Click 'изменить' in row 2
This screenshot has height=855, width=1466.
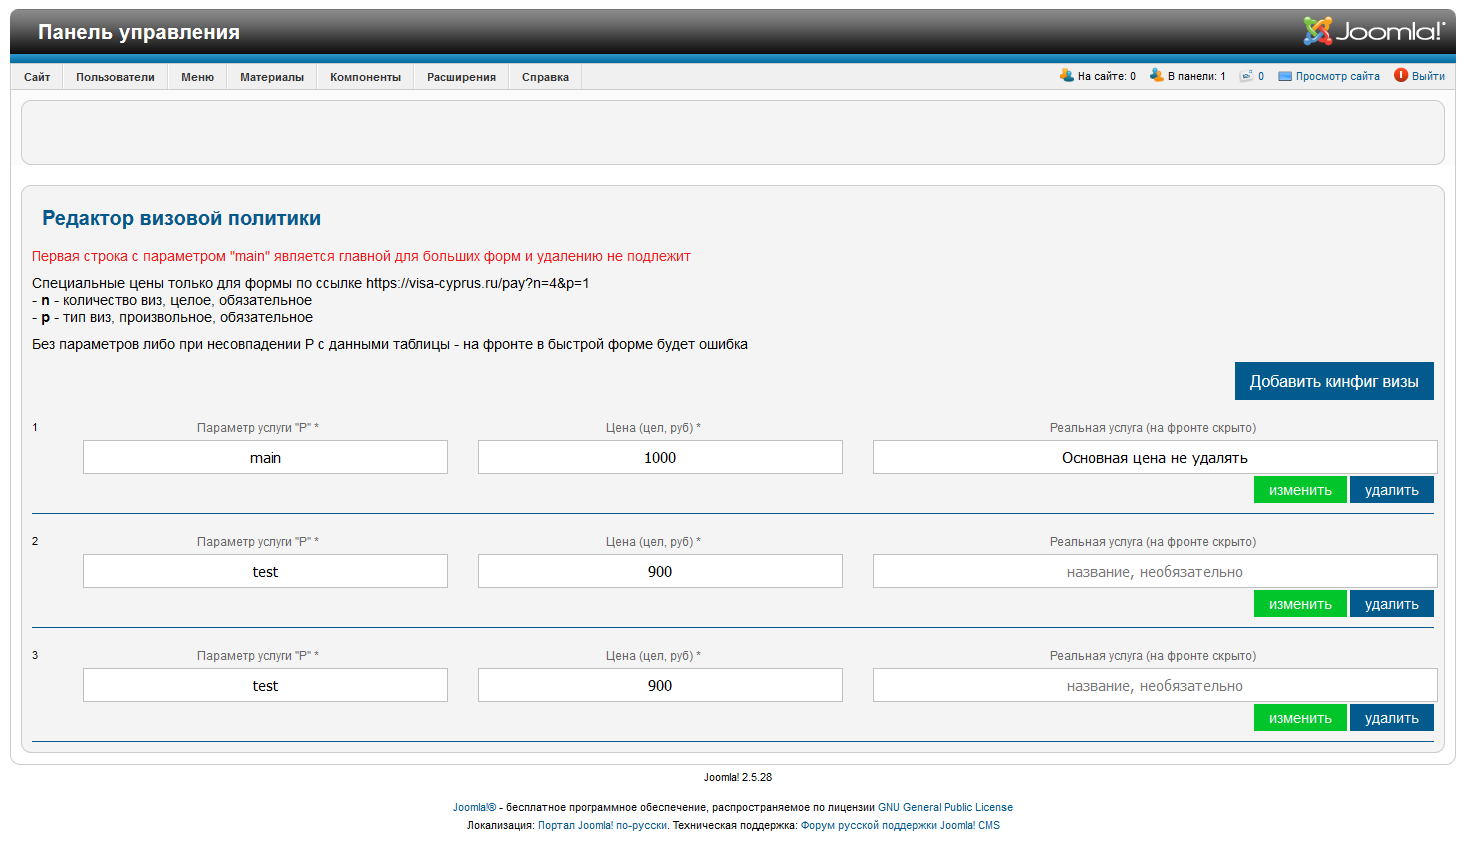pyautogui.click(x=1300, y=604)
